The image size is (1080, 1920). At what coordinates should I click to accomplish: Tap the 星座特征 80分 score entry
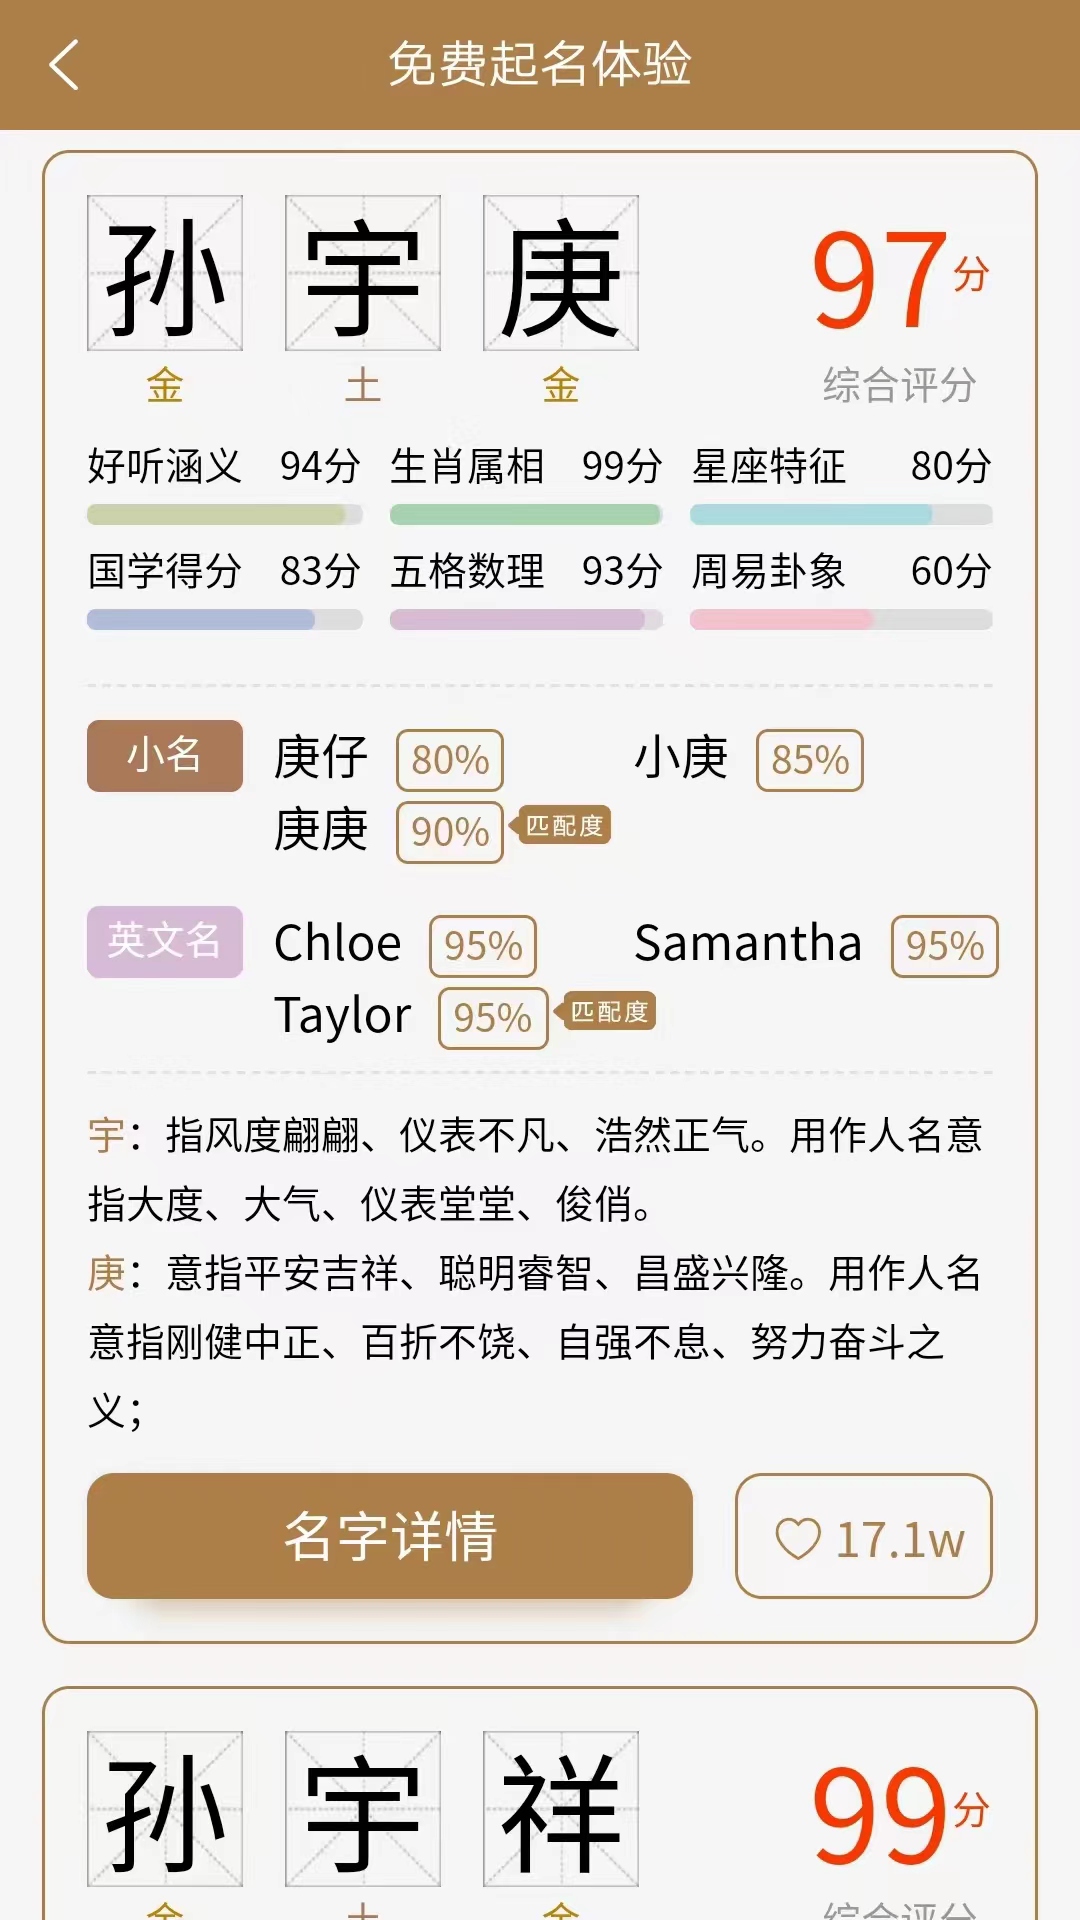click(840, 466)
